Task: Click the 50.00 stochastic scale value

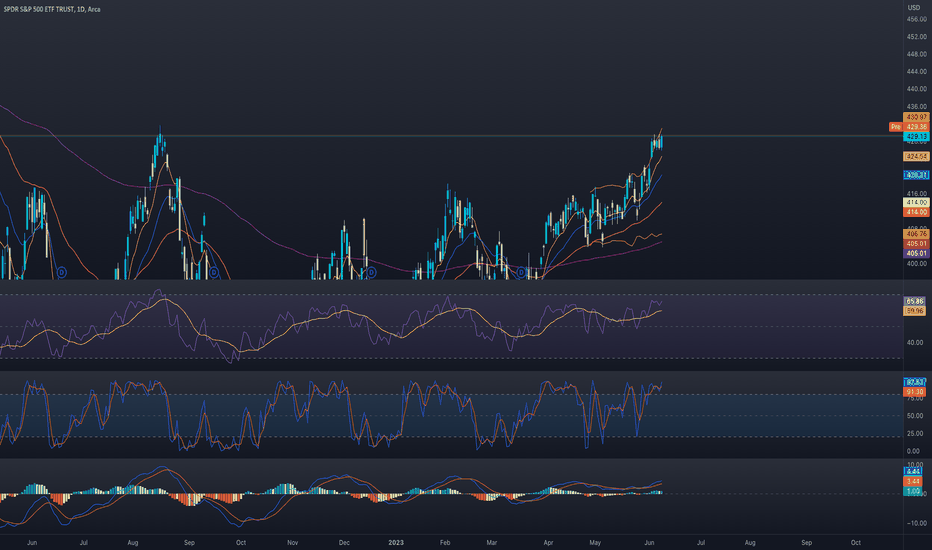Action: click(915, 416)
